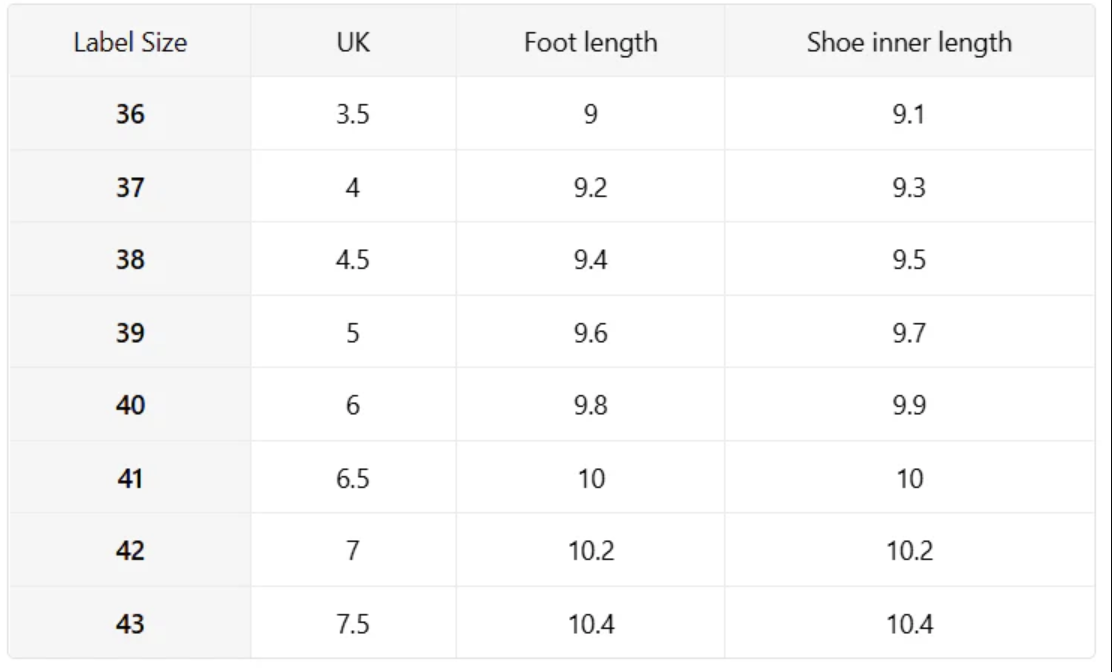
Task: Click the Label Size column header
Action: (x=130, y=43)
